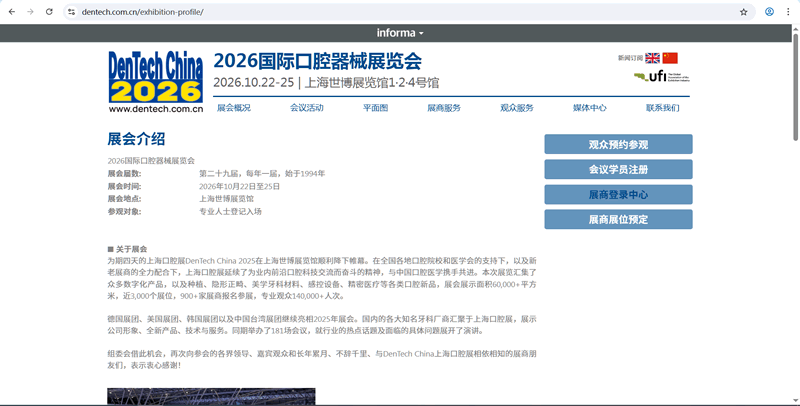The height and width of the screenshot is (406, 800).
Task: Open the 展商服务 navigation item
Action: [x=444, y=108]
